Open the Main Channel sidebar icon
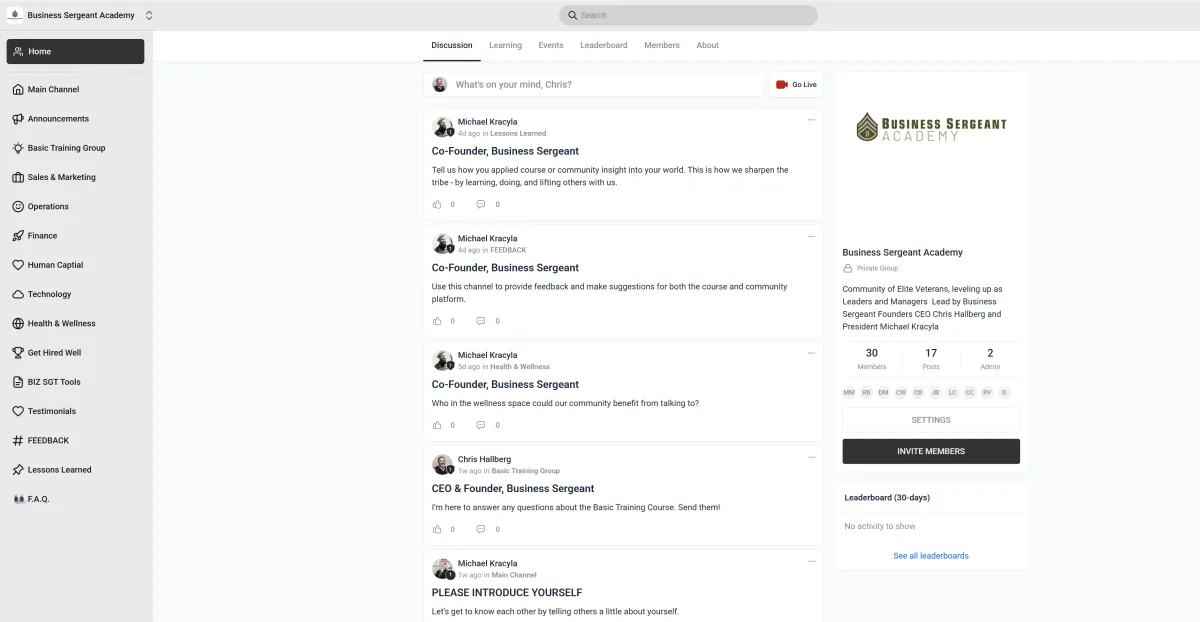 pos(18,89)
